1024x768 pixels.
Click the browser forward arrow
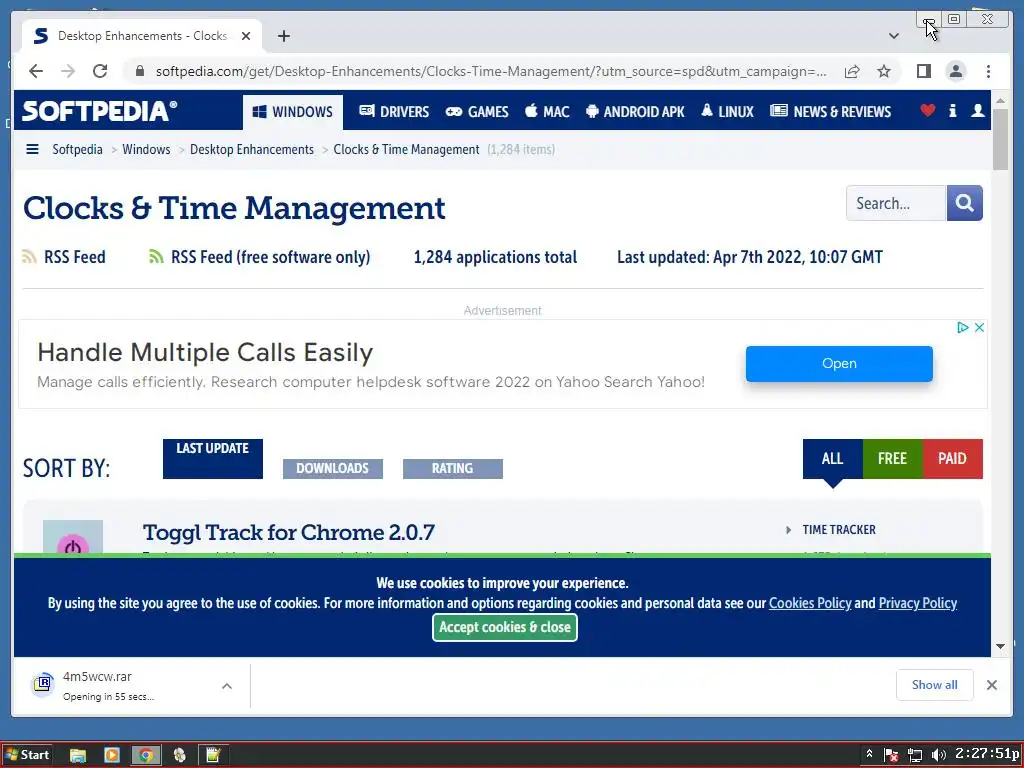pos(68,71)
